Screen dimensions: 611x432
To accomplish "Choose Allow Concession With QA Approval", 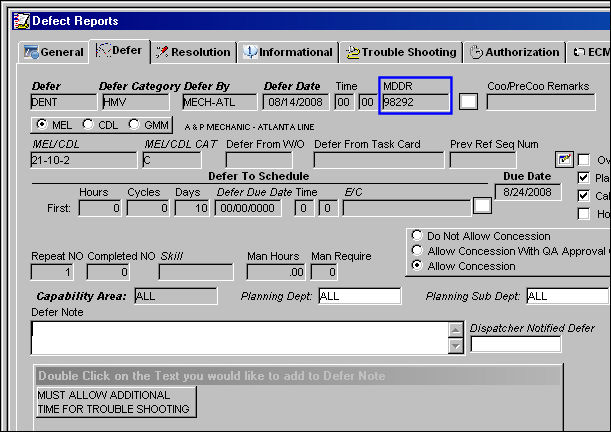I will click(x=417, y=250).
